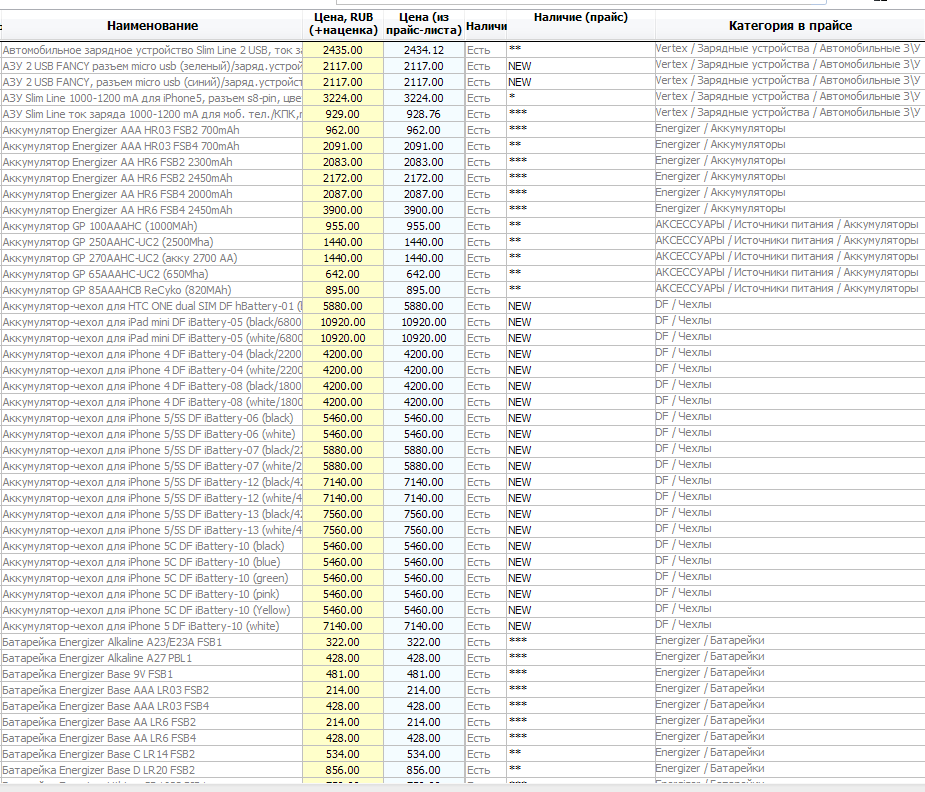The image size is (925, 792).
Task: Select iPad mini DF iBattery-05 black row
Action: click(152, 322)
